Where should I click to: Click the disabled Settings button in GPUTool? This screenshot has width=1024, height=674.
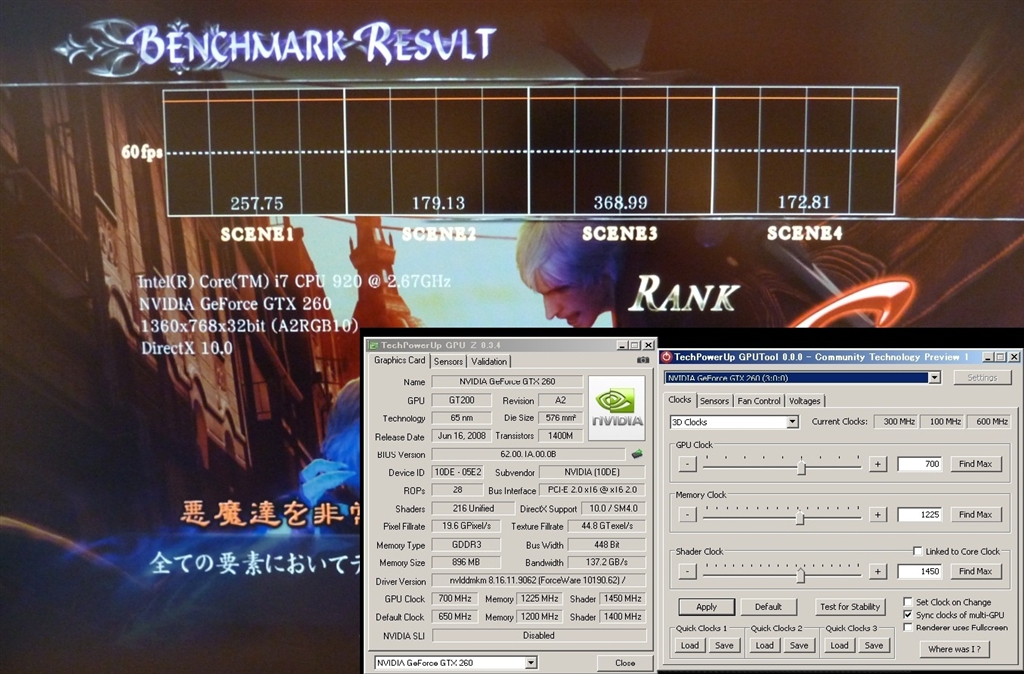point(982,377)
